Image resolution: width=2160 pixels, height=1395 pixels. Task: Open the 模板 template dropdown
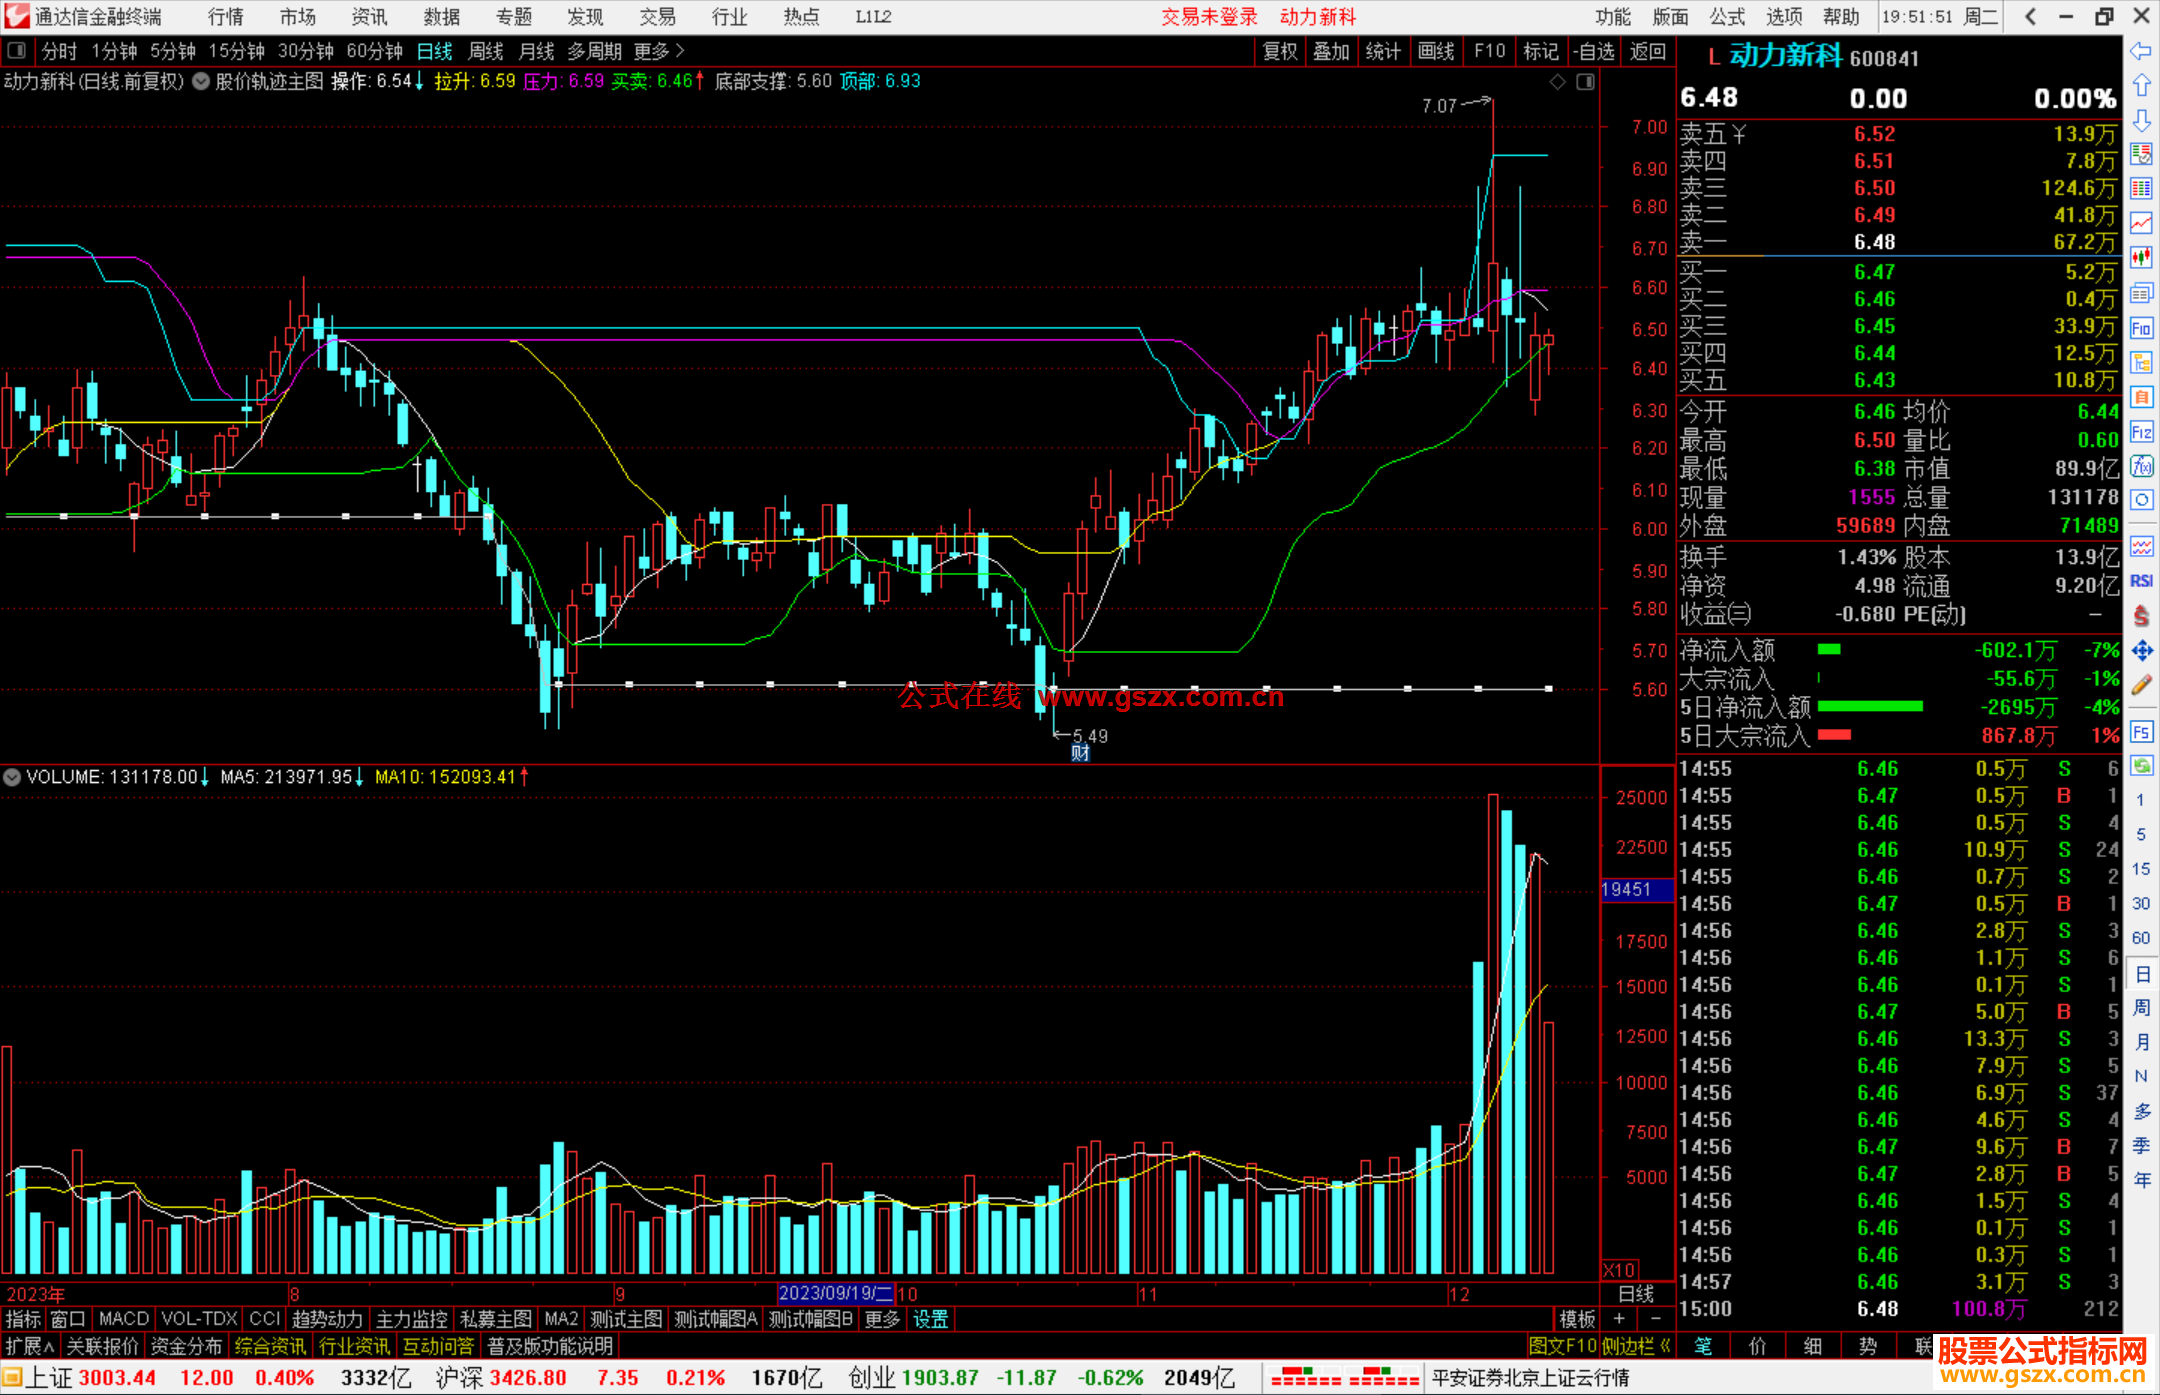coord(1577,1319)
